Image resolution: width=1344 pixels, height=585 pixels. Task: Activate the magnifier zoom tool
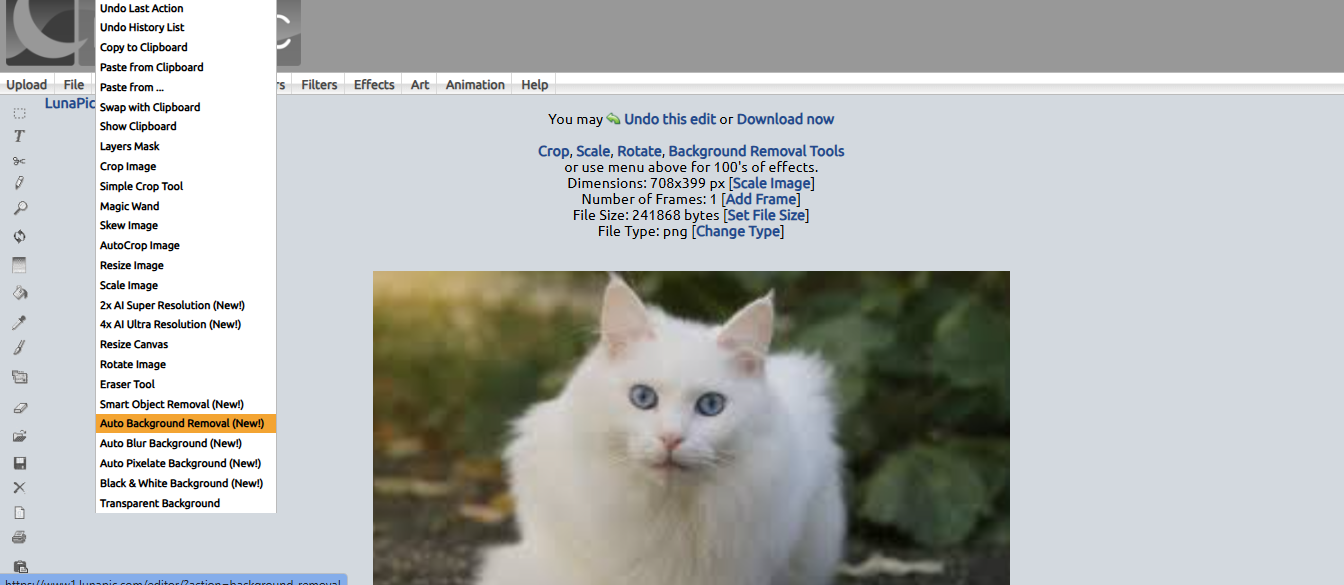coord(19,208)
